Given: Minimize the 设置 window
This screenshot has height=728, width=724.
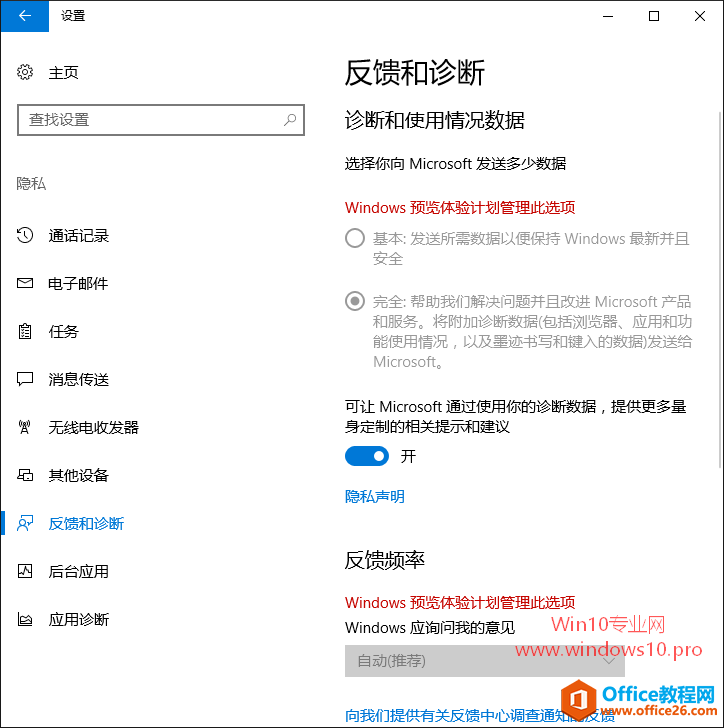Looking at the screenshot, I should click(608, 16).
